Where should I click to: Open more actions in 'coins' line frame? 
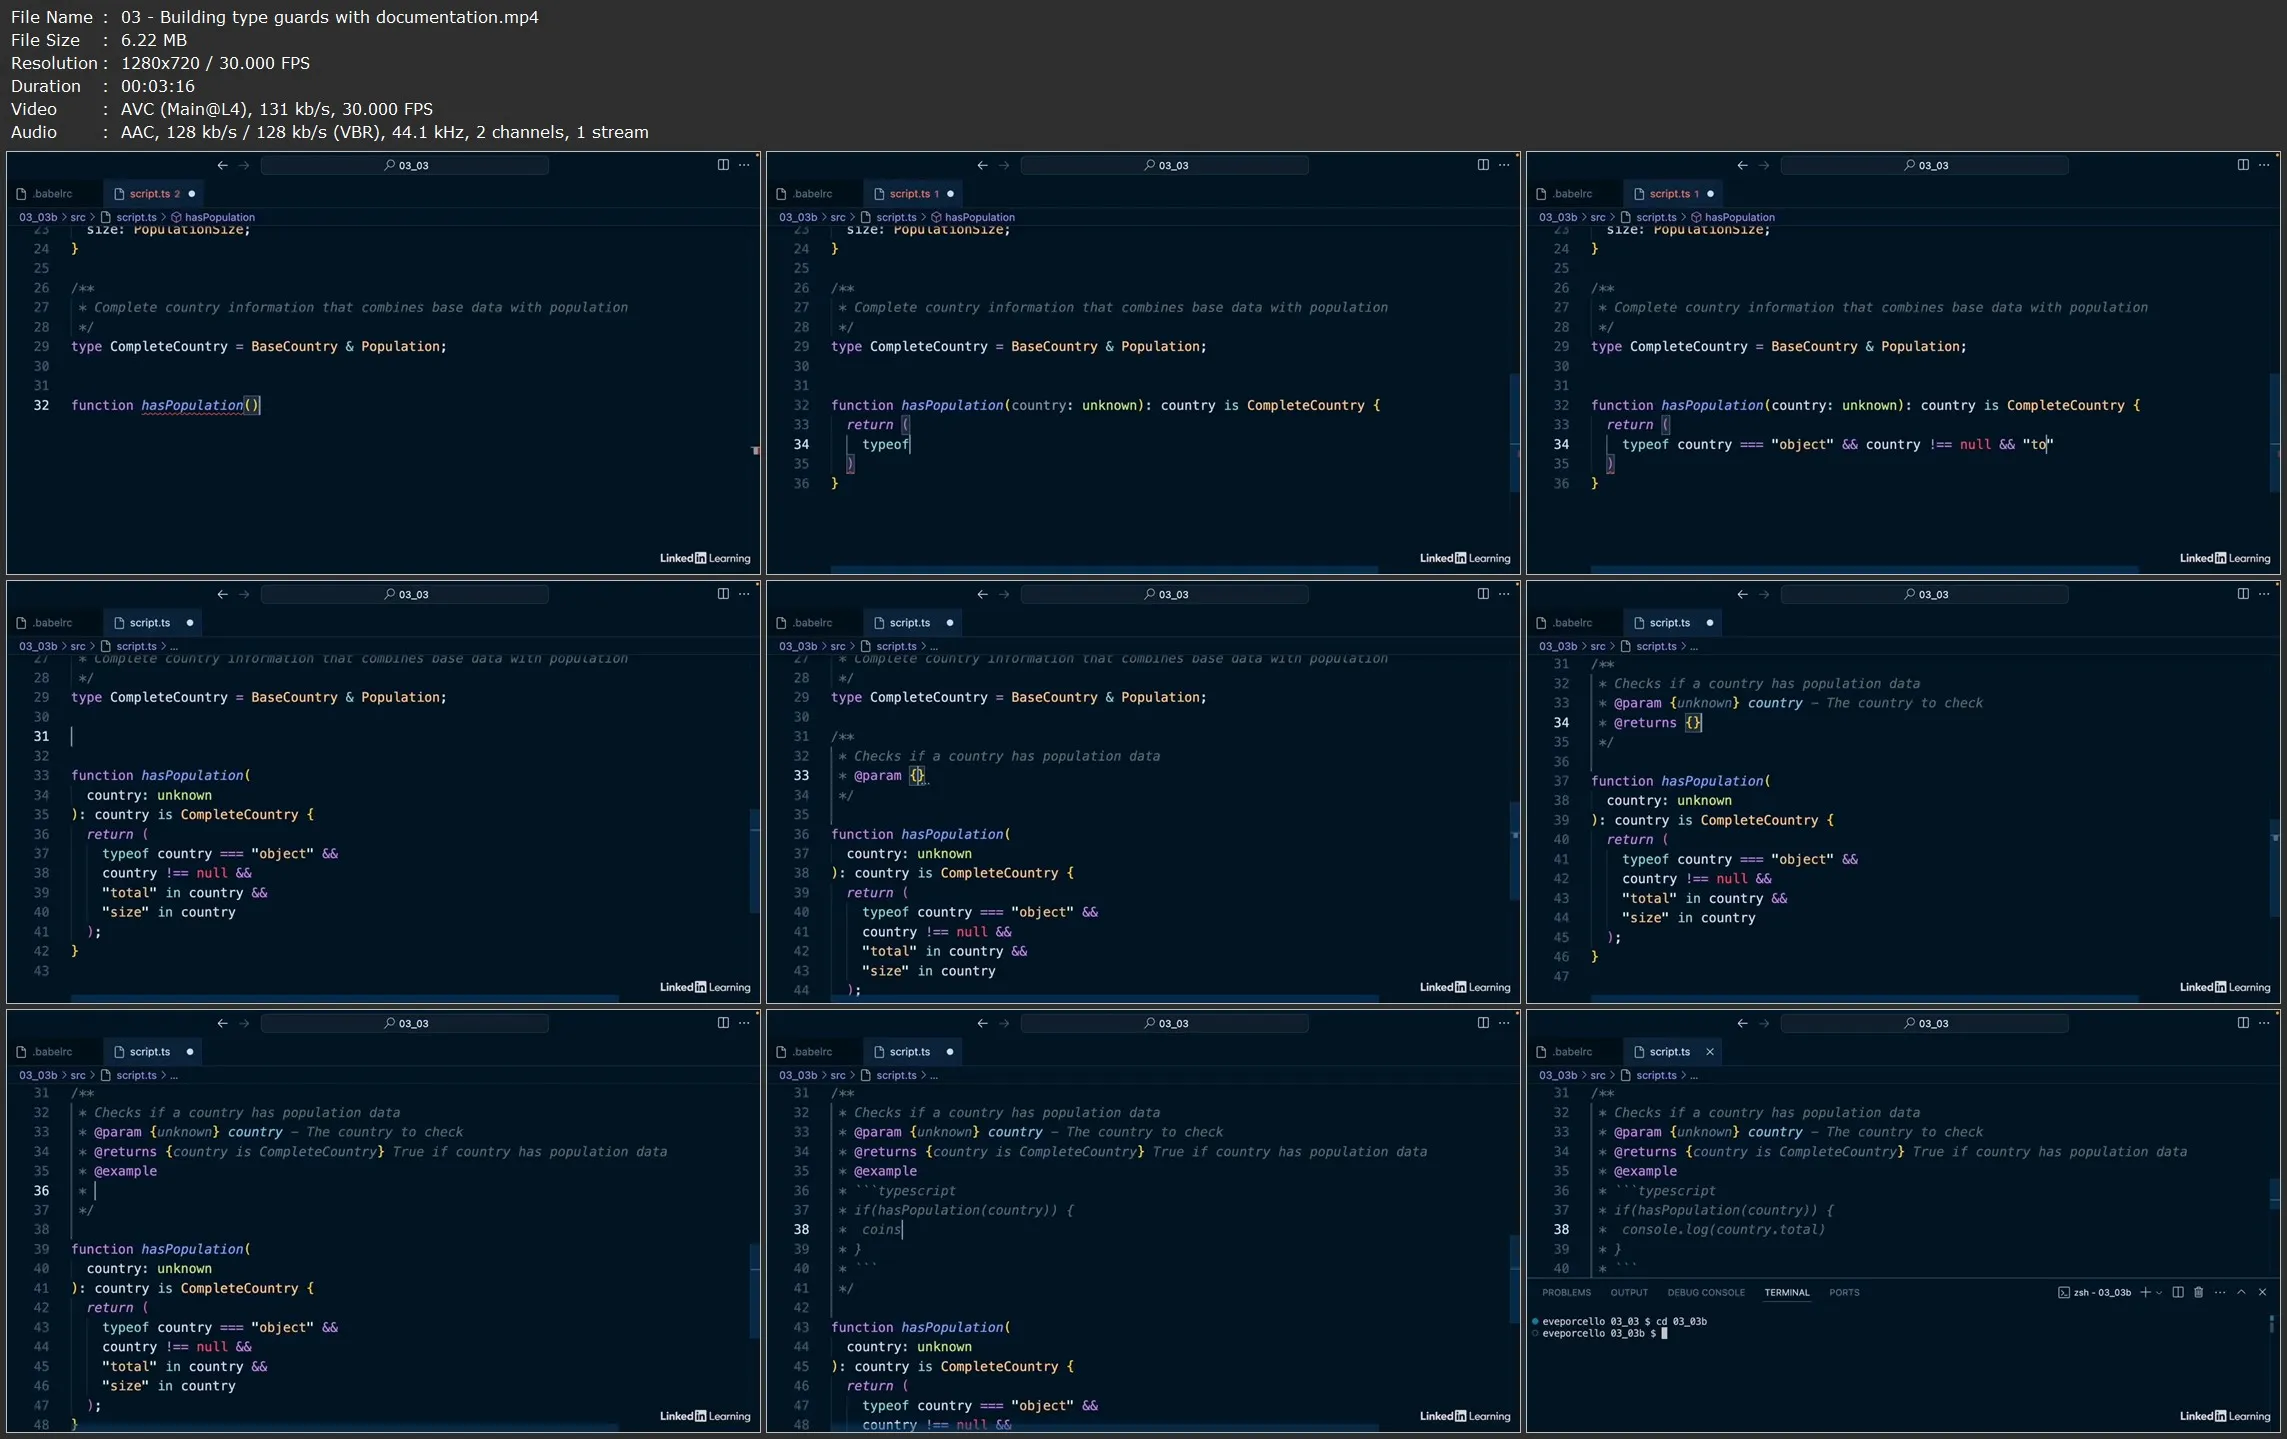(x=1504, y=1023)
